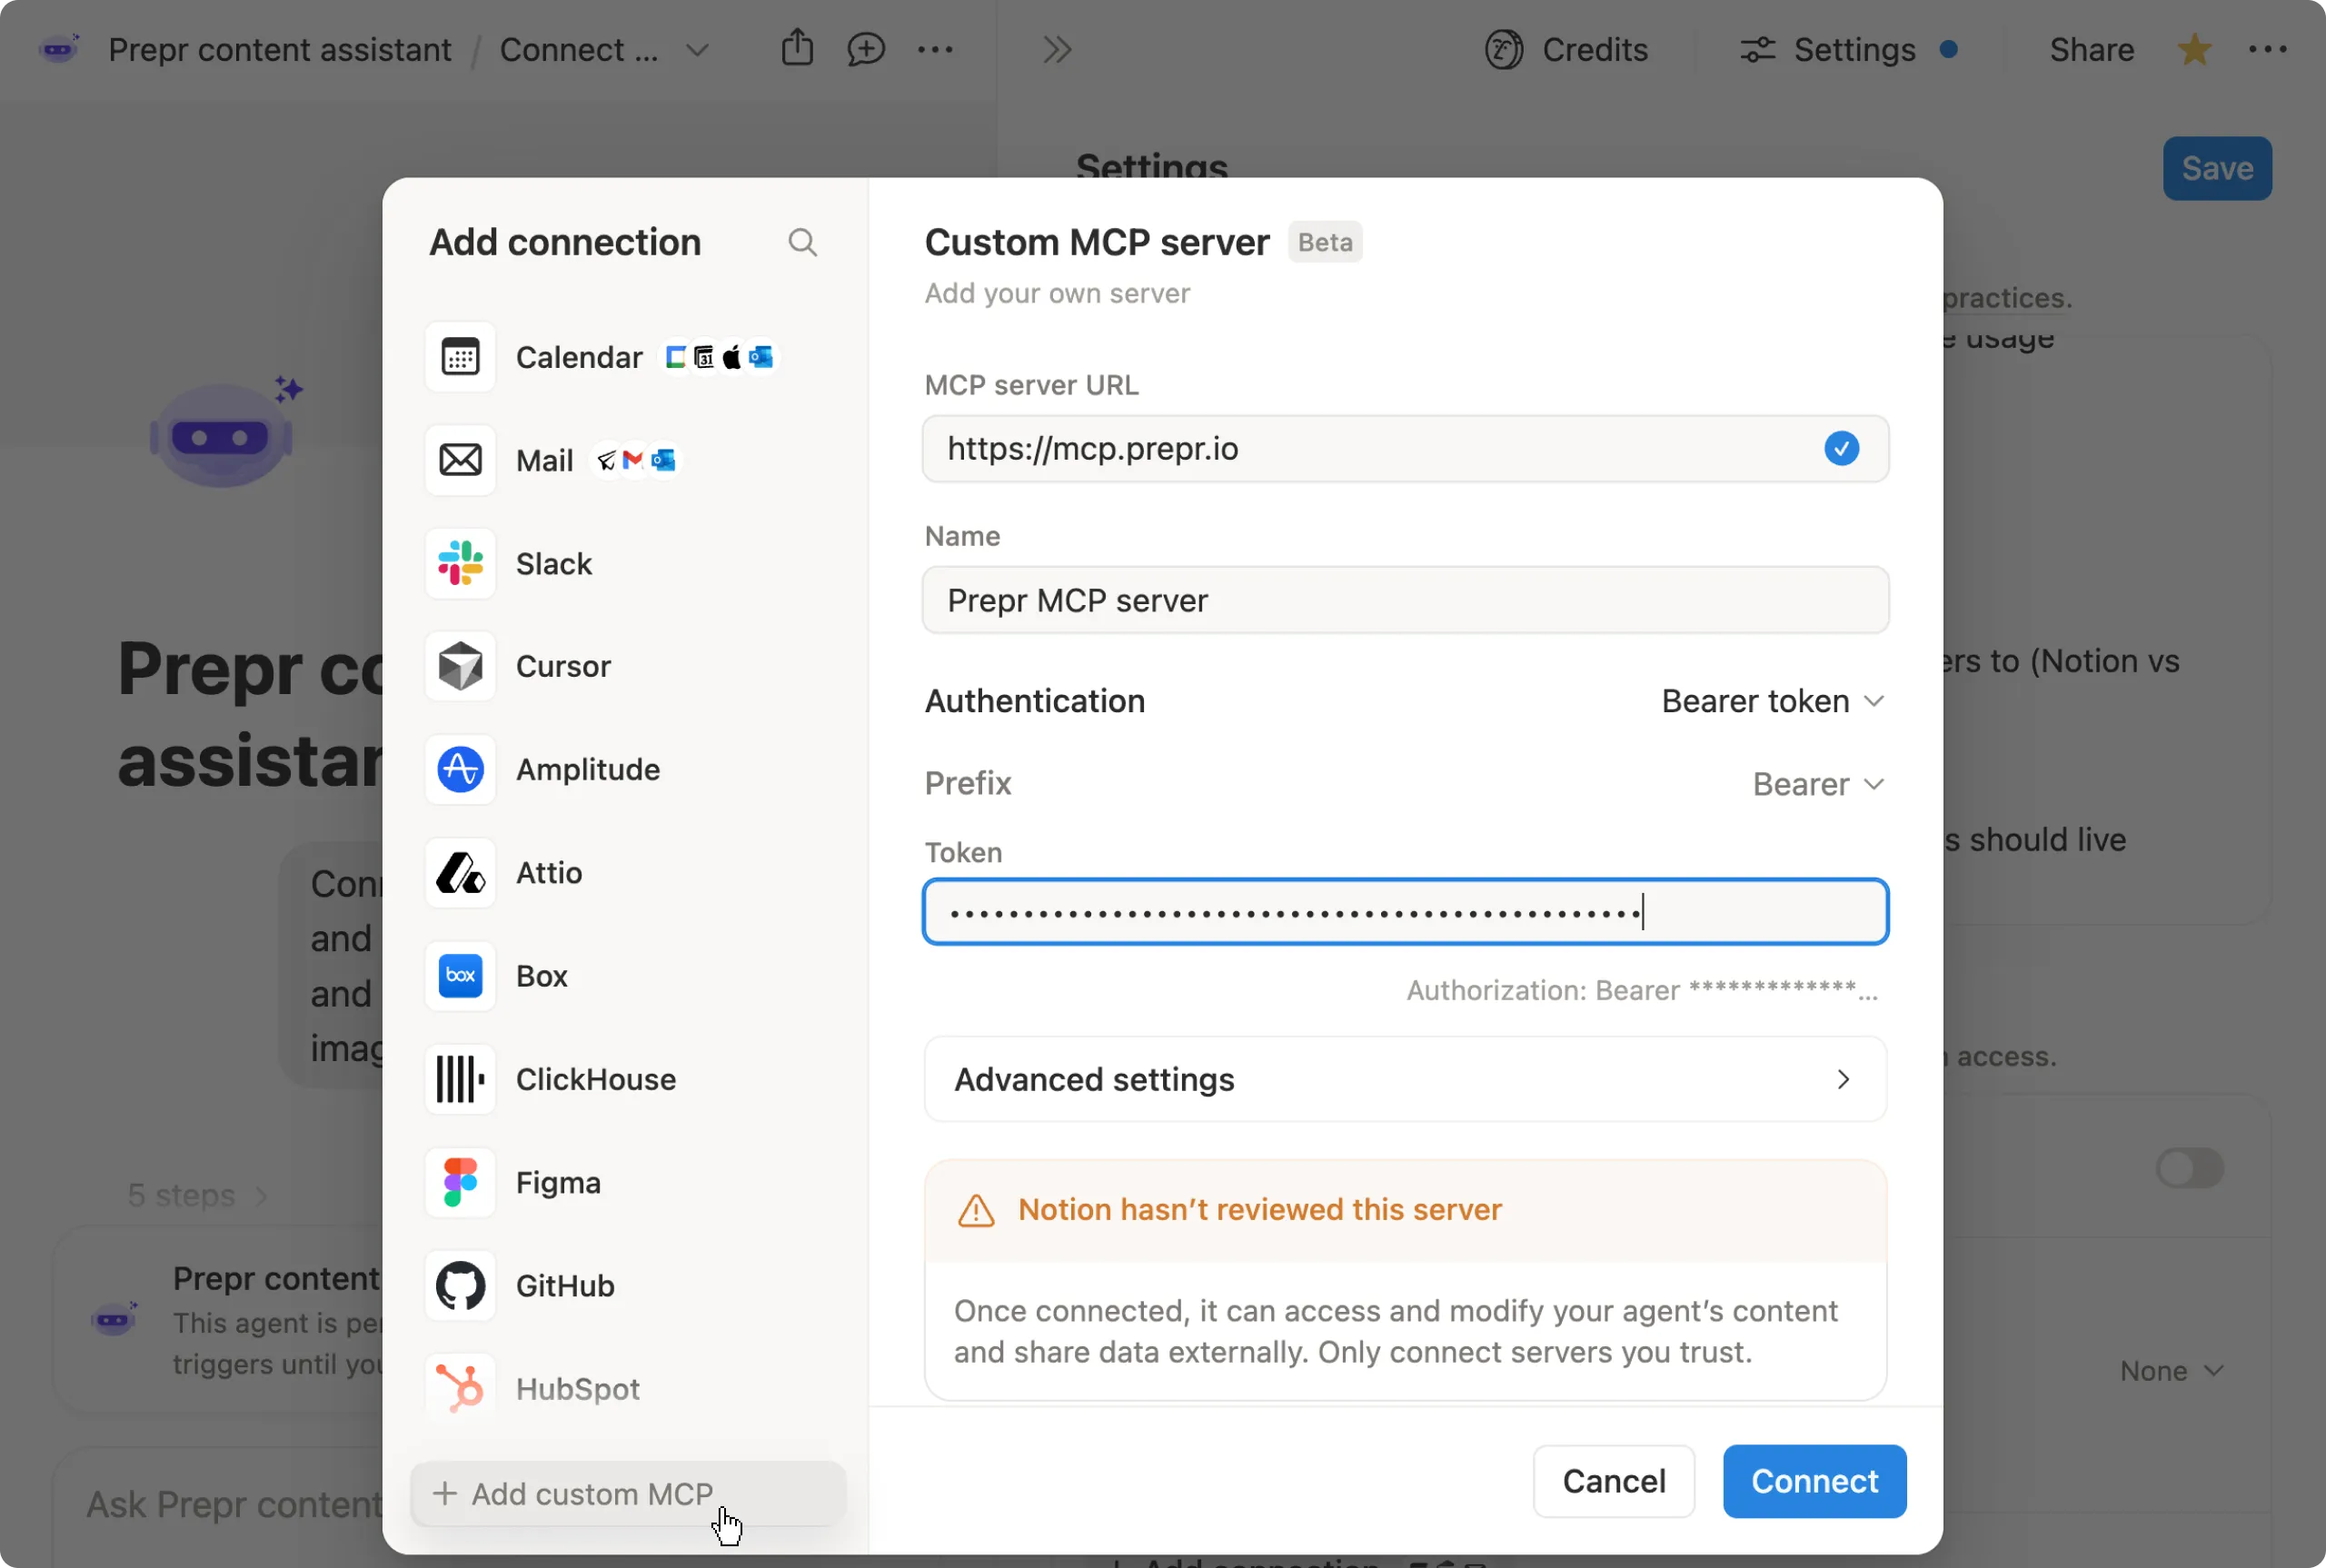This screenshot has height=1568, width=2326.
Task: Select the ClickHouse icon
Action: coord(460,1079)
